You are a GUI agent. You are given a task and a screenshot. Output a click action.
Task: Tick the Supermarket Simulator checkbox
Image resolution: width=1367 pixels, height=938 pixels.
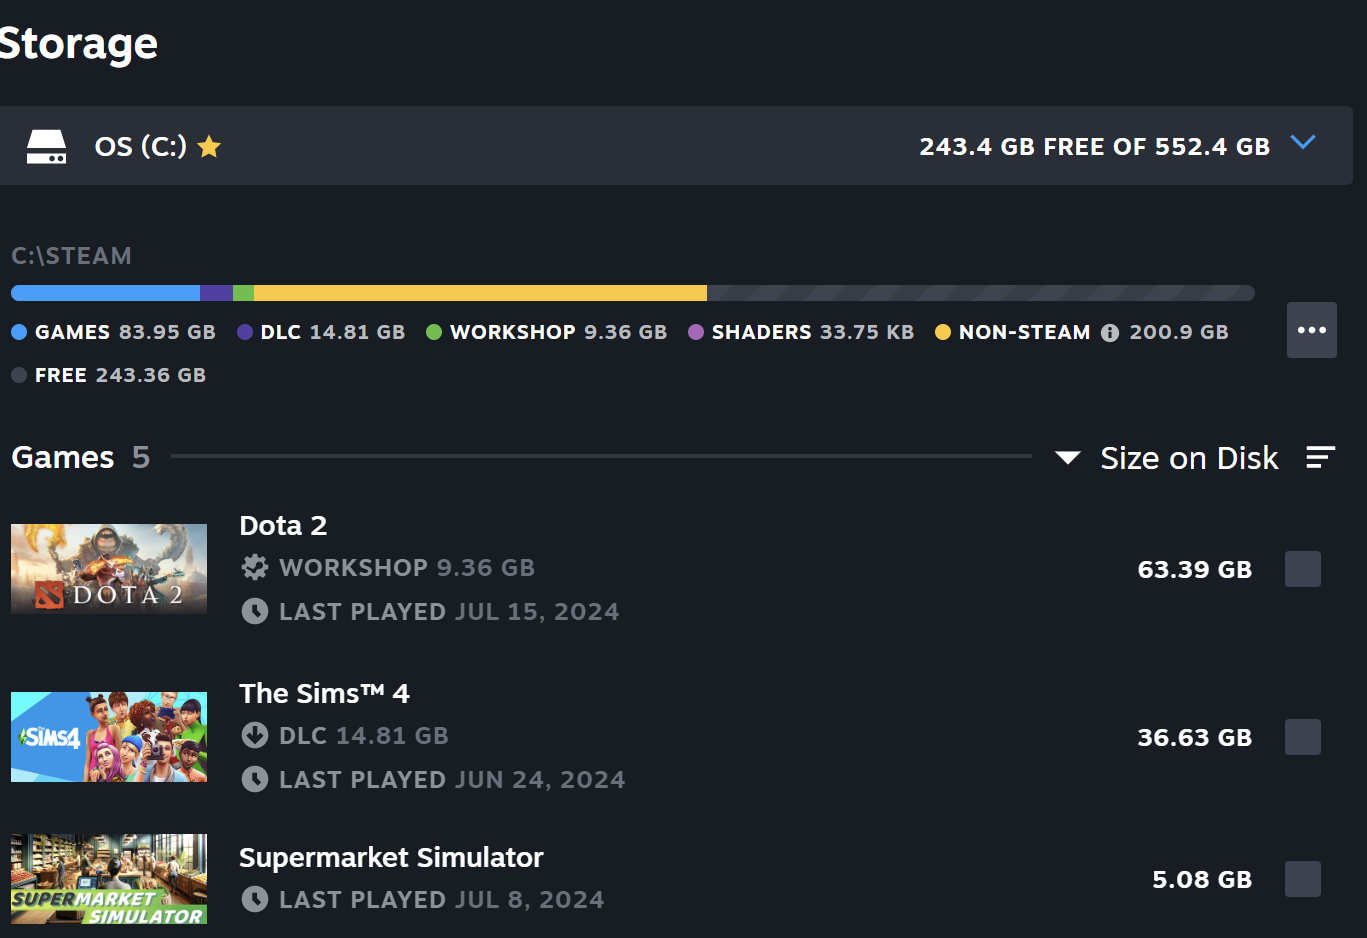click(1302, 879)
